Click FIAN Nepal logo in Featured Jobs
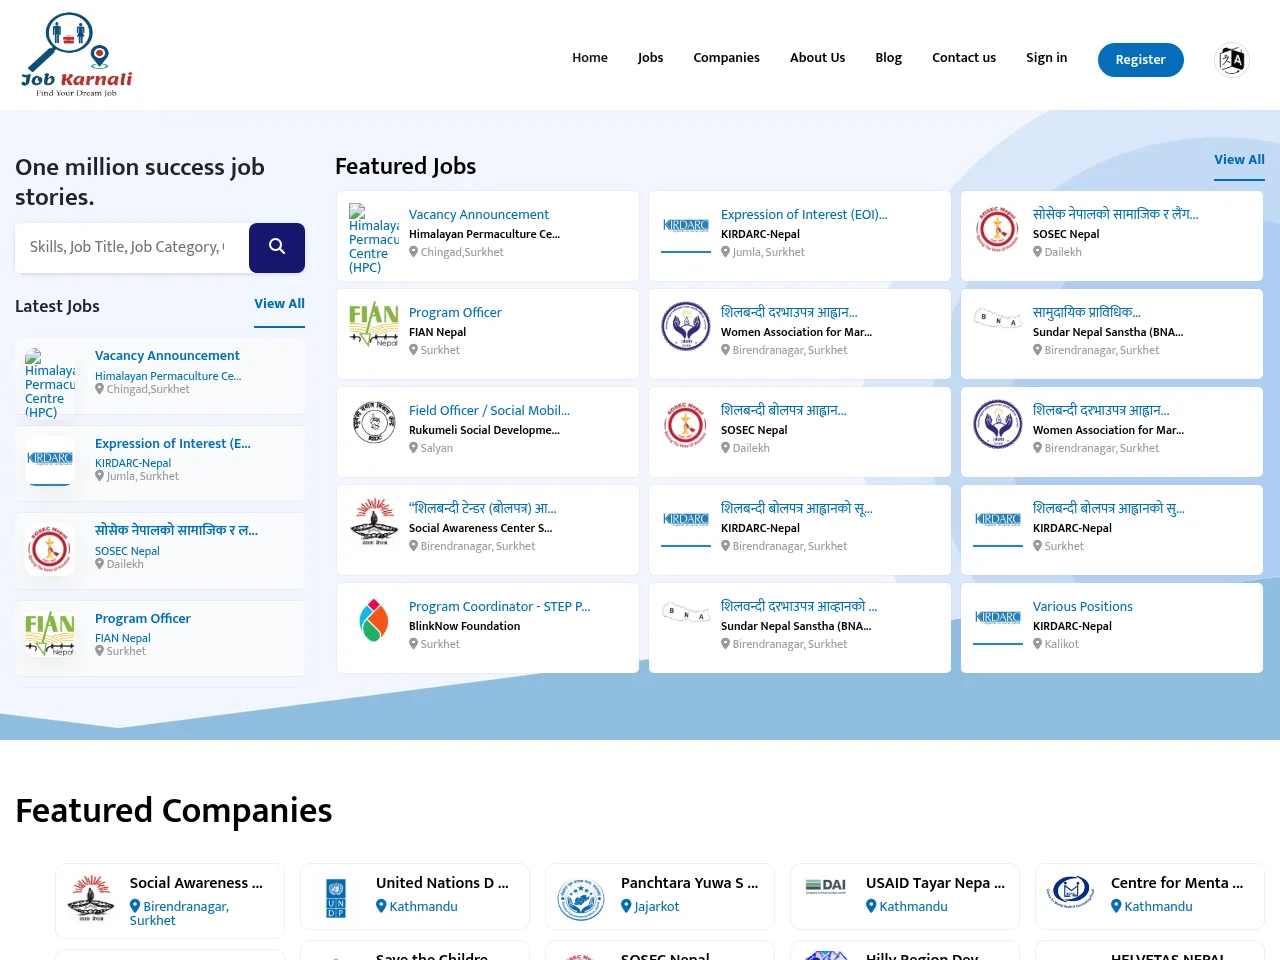The height and width of the screenshot is (960, 1280). pos(374,324)
